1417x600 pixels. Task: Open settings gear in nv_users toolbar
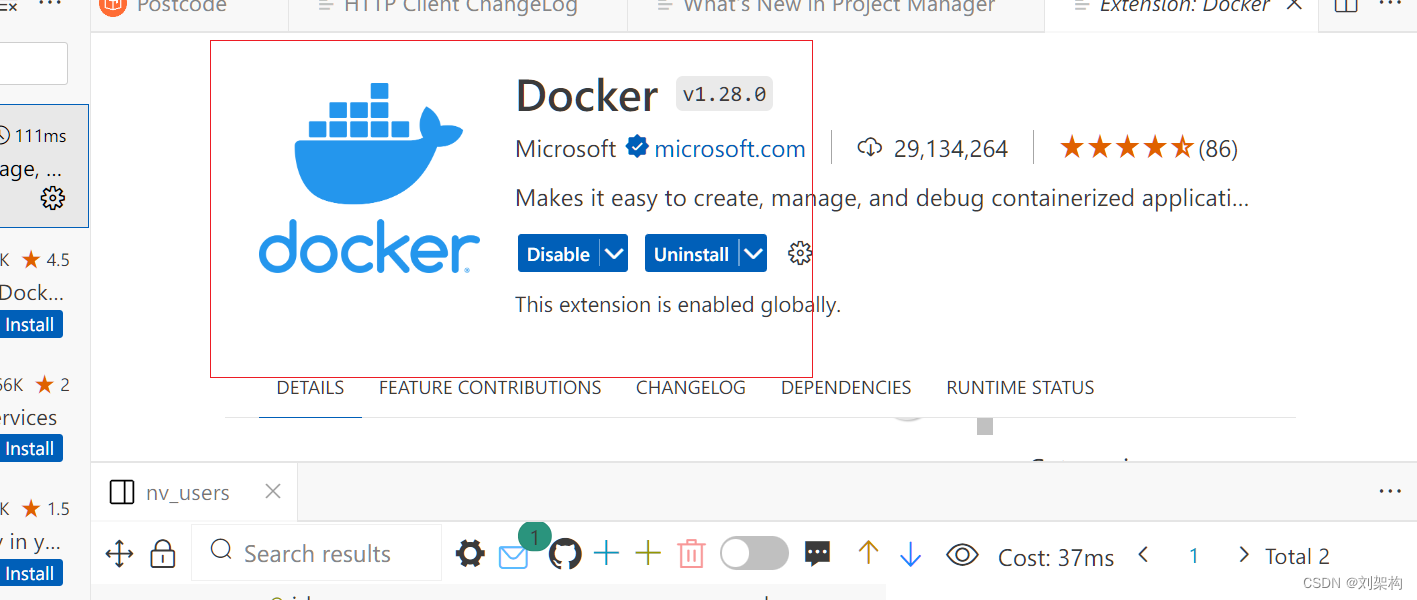pyautogui.click(x=470, y=554)
